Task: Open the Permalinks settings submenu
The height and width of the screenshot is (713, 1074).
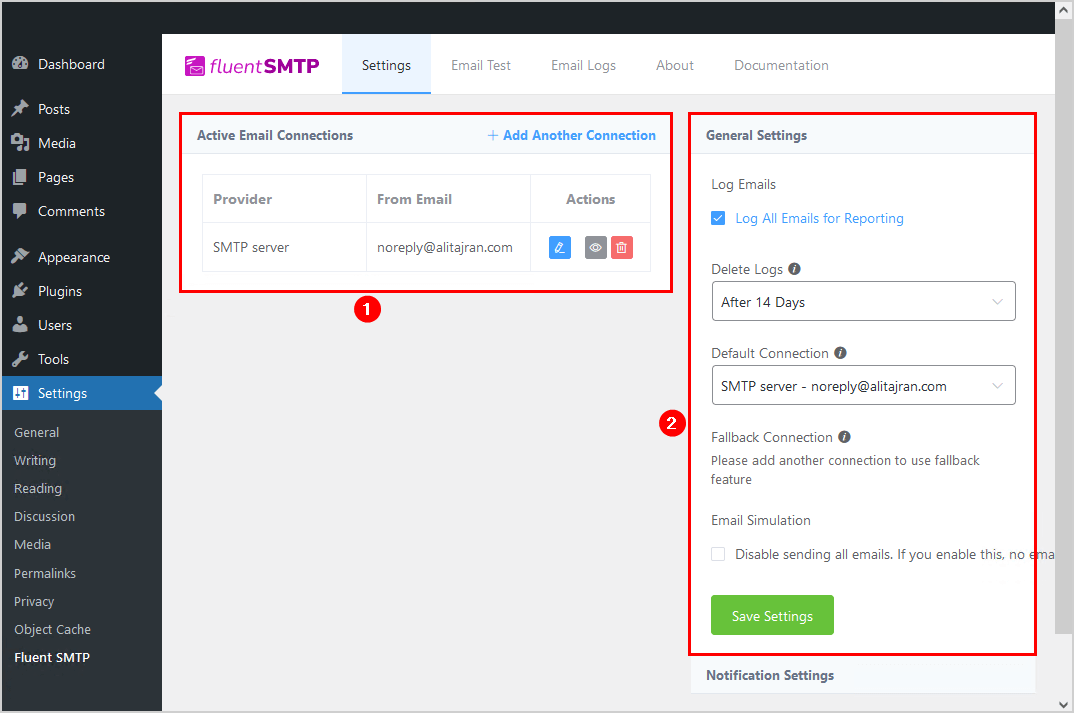Action: [x=45, y=573]
